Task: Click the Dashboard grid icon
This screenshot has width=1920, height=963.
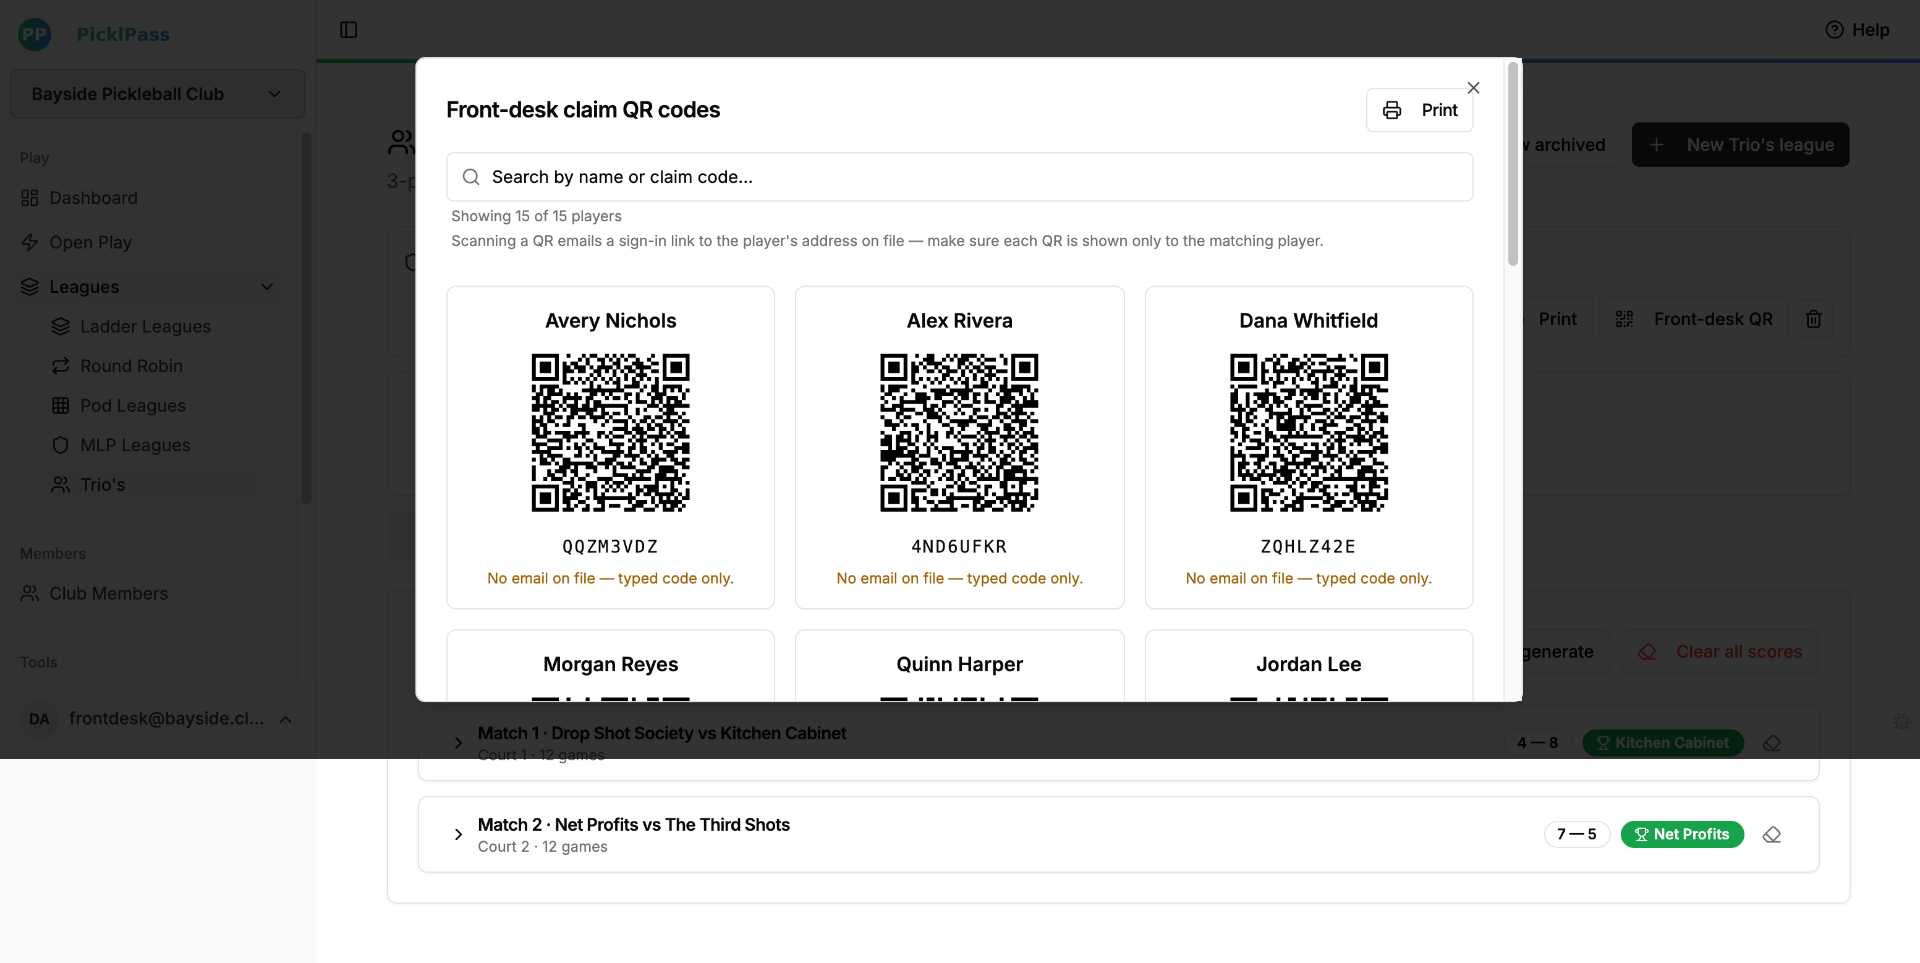Action: (x=30, y=198)
